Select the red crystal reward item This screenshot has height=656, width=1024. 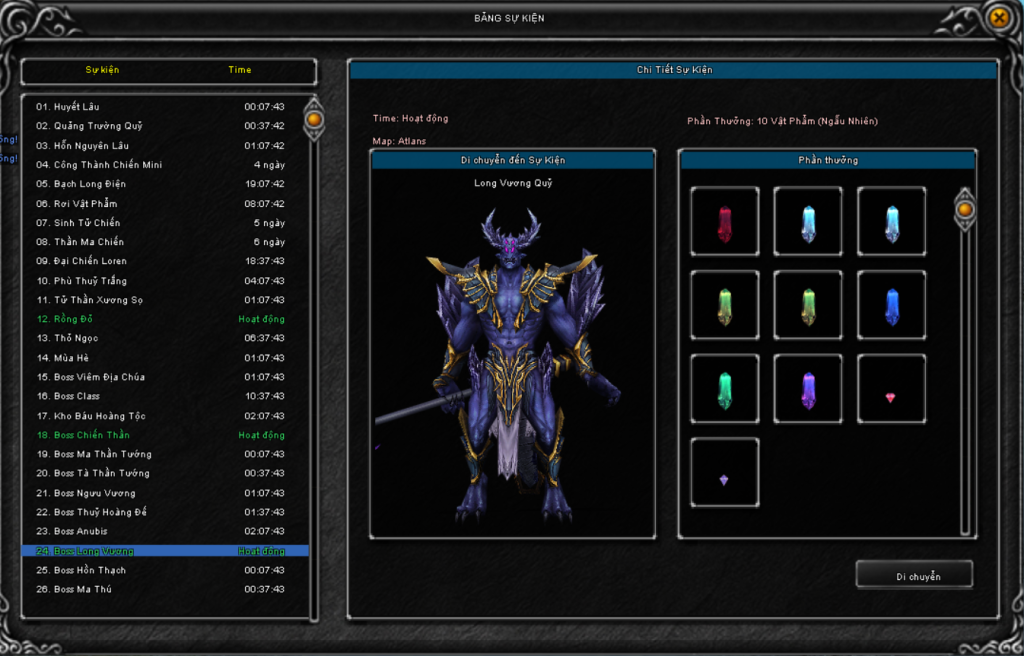[x=725, y=222]
